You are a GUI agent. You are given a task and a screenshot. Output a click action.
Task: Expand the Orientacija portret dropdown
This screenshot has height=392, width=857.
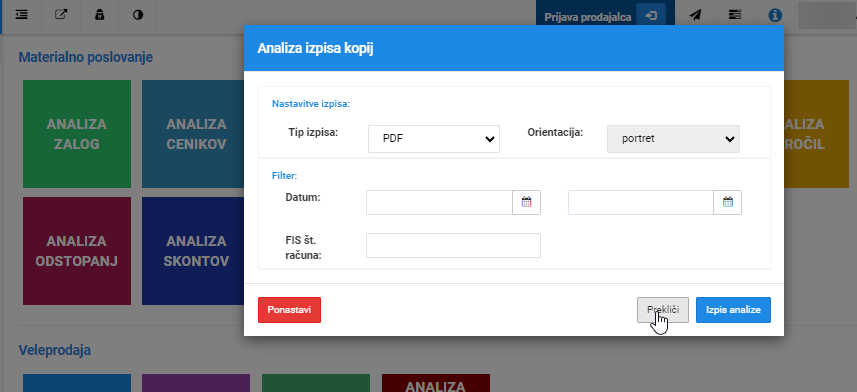coord(673,139)
